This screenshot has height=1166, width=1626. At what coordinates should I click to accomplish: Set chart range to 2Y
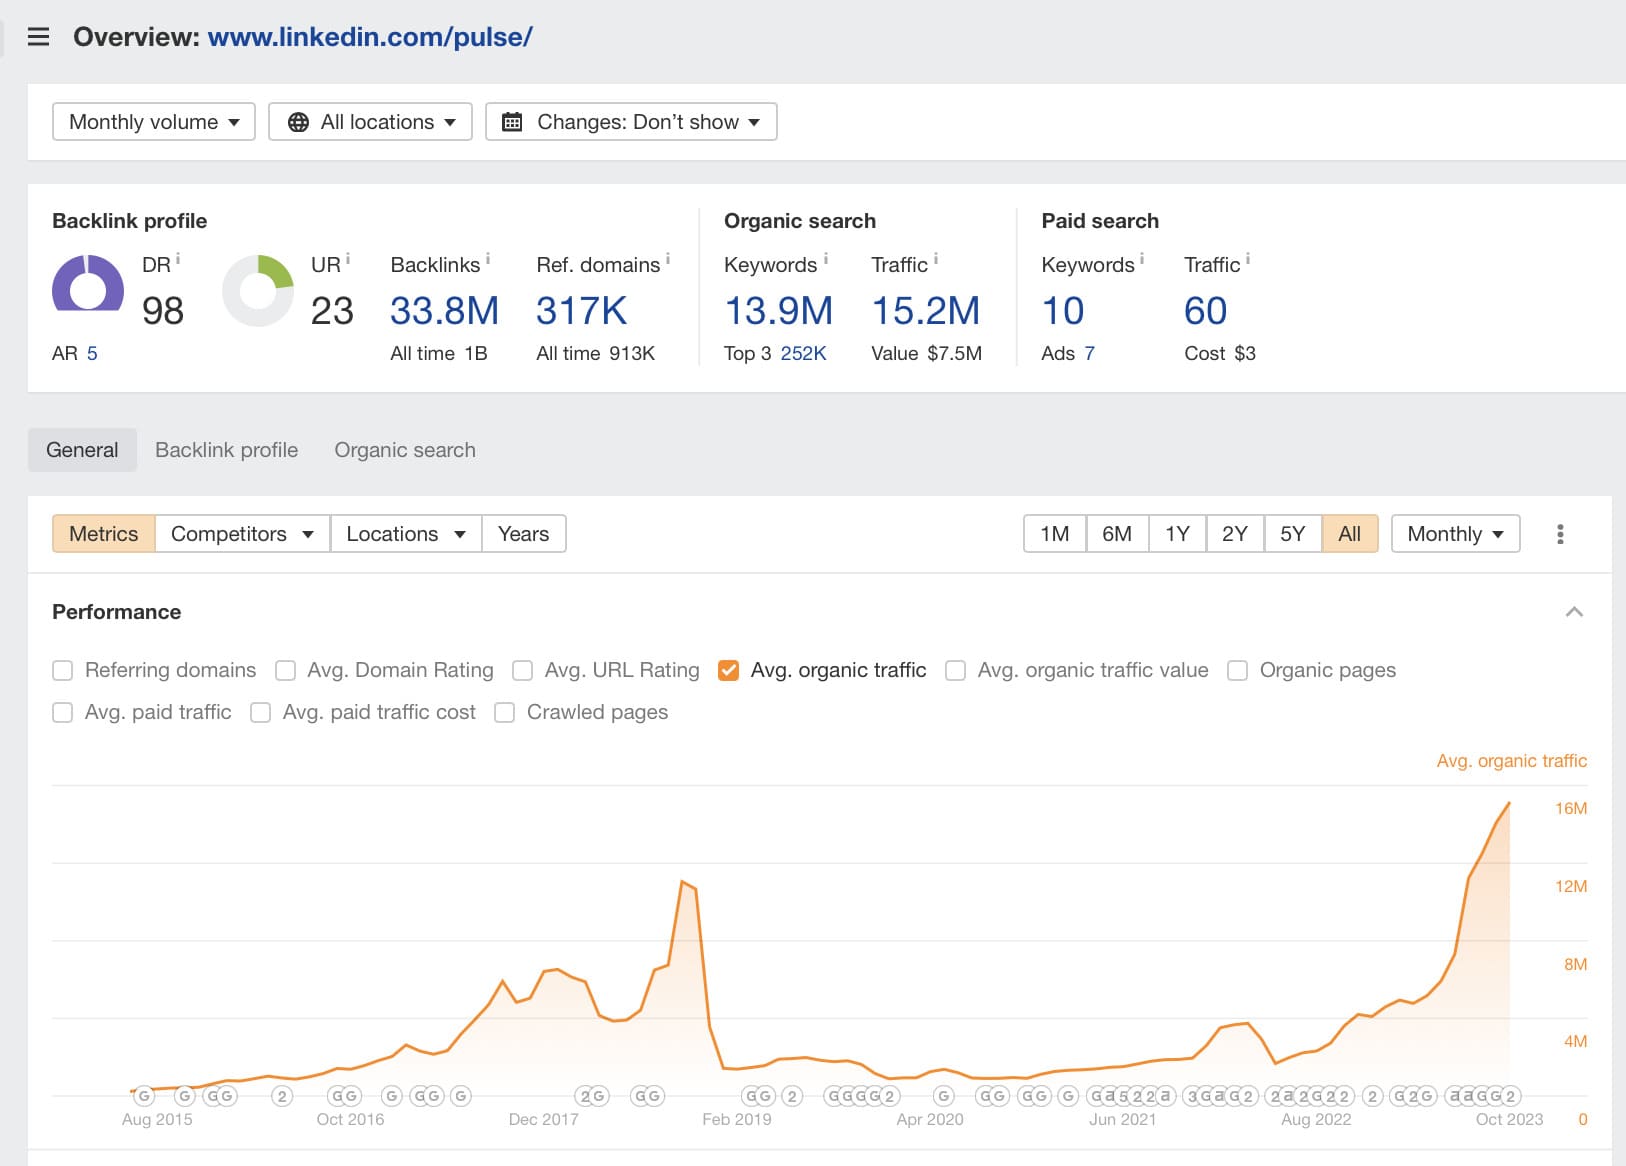point(1235,534)
